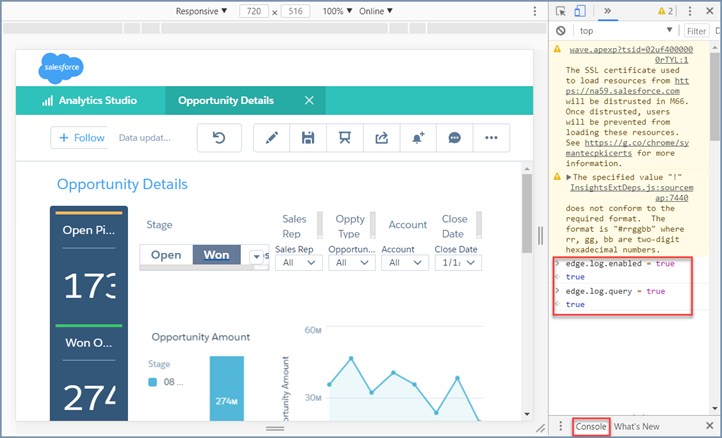Open the InsightsExtDeps.js source map link
Image resolution: width=722 pixels, height=438 pixels.
click(x=631, y=193)
